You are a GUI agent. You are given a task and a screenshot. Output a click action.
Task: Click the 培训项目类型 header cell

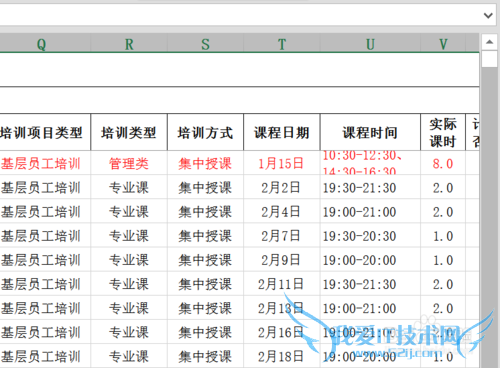45,132
